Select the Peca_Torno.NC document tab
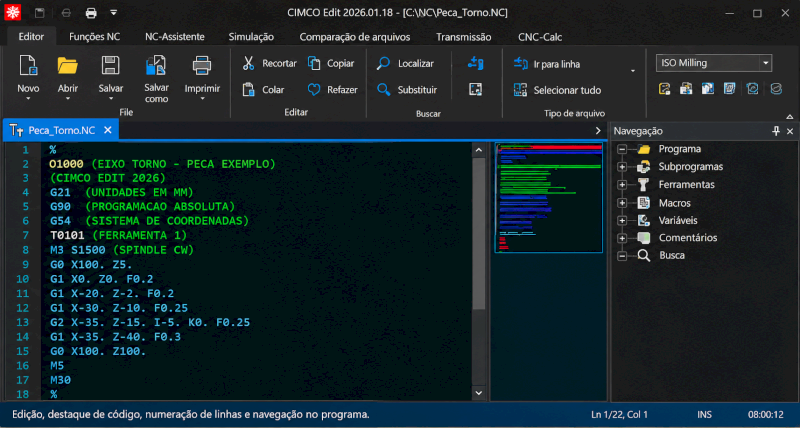Image resolution: width=800 pixels, height=428 pixels. pos(61,130)
